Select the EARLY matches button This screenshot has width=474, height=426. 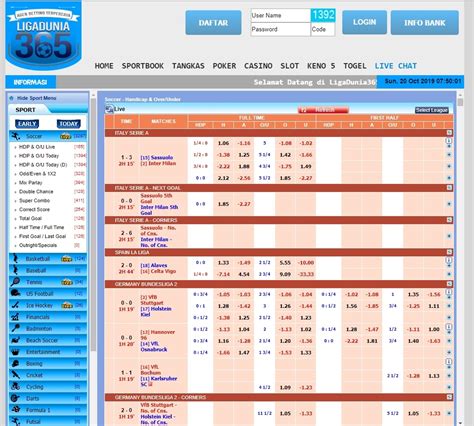tap(27, 124)
